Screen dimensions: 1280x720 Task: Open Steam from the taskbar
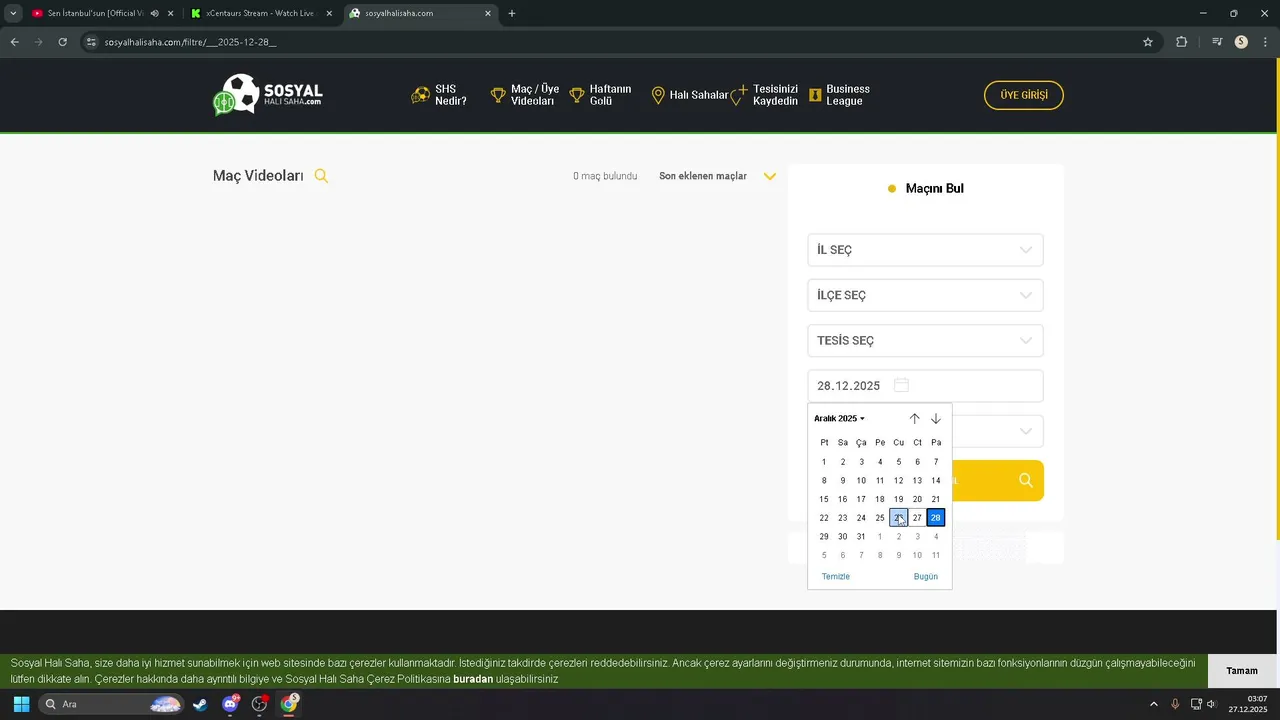[201, 704]
